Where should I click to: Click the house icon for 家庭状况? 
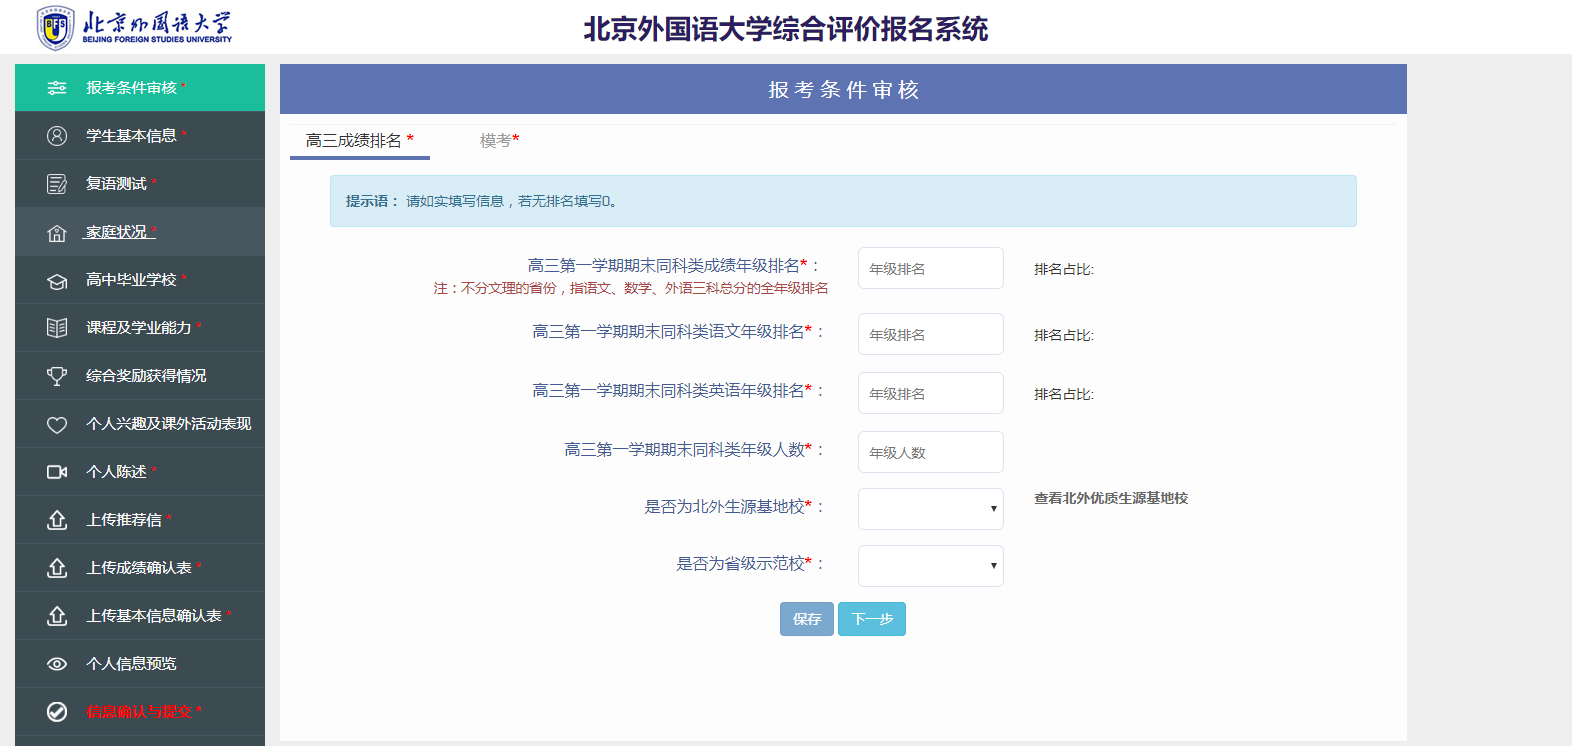(57, 233)
